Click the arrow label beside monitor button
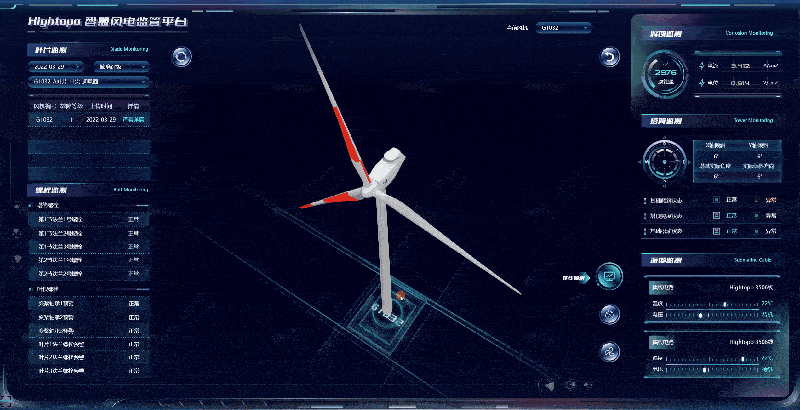 tap(576, 278)
